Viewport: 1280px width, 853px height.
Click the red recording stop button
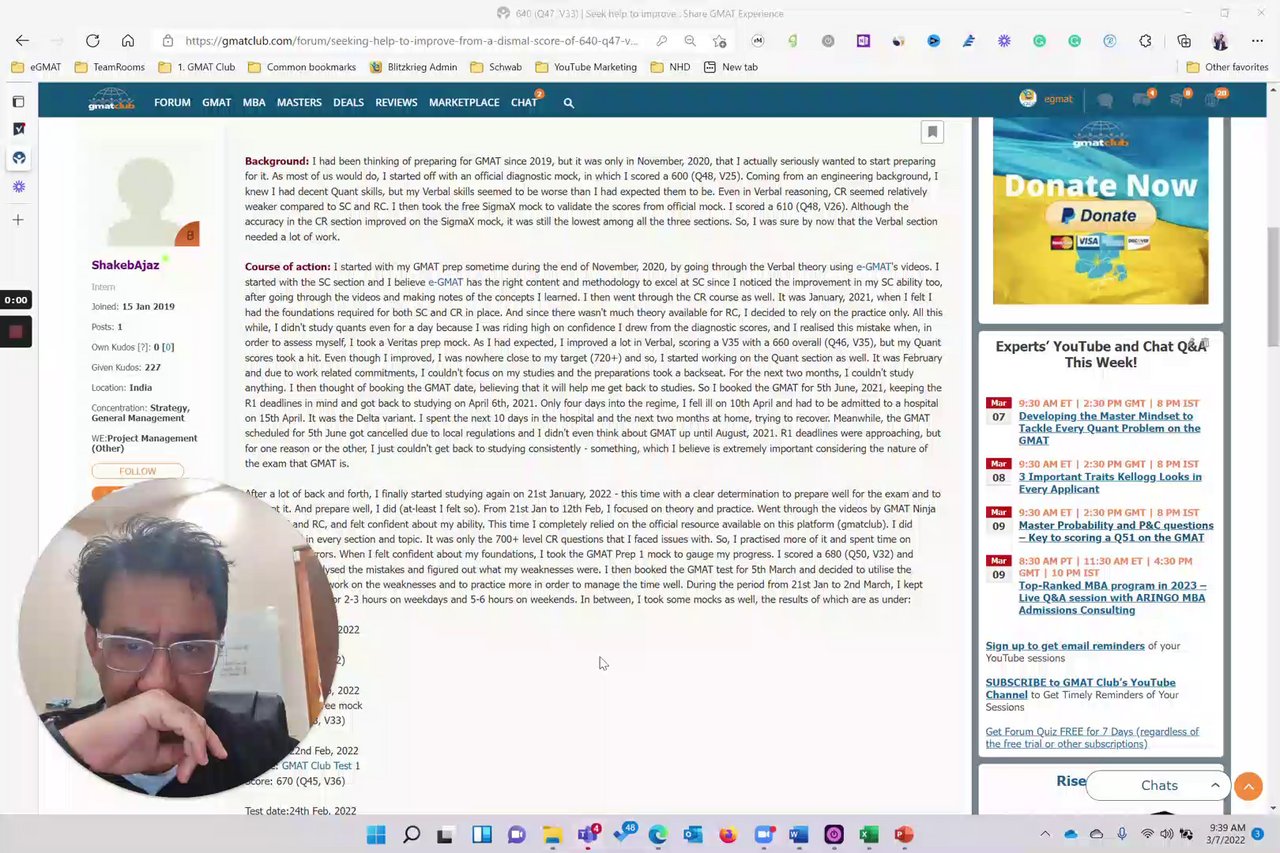pyautogui.click(x=16, y=332)
